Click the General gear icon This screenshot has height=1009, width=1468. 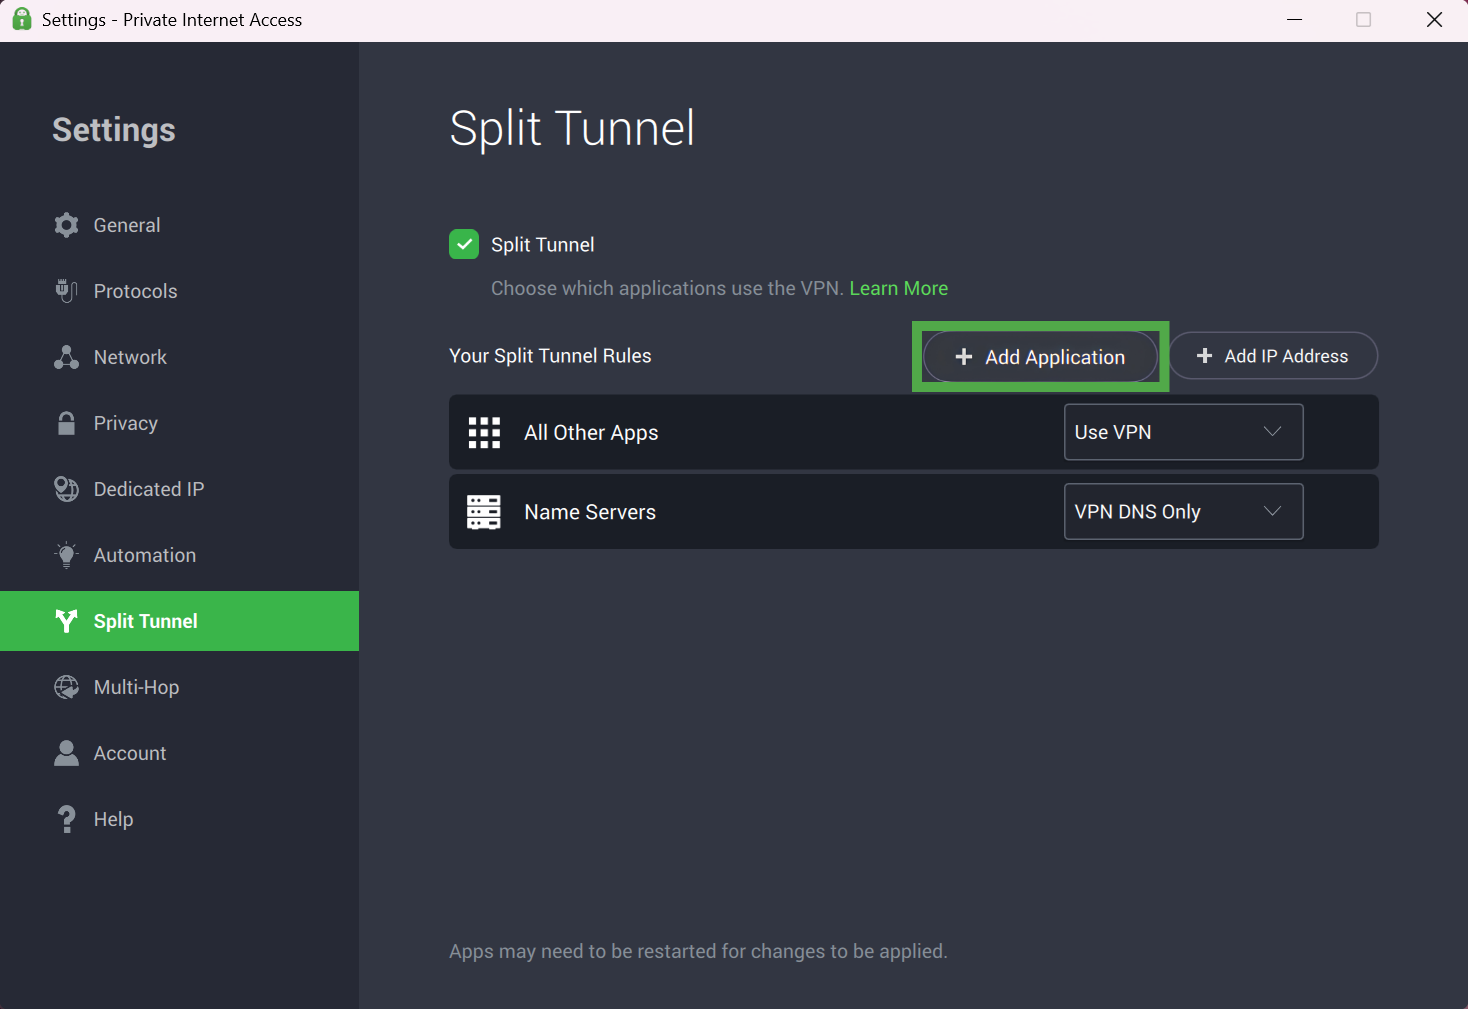66,225
